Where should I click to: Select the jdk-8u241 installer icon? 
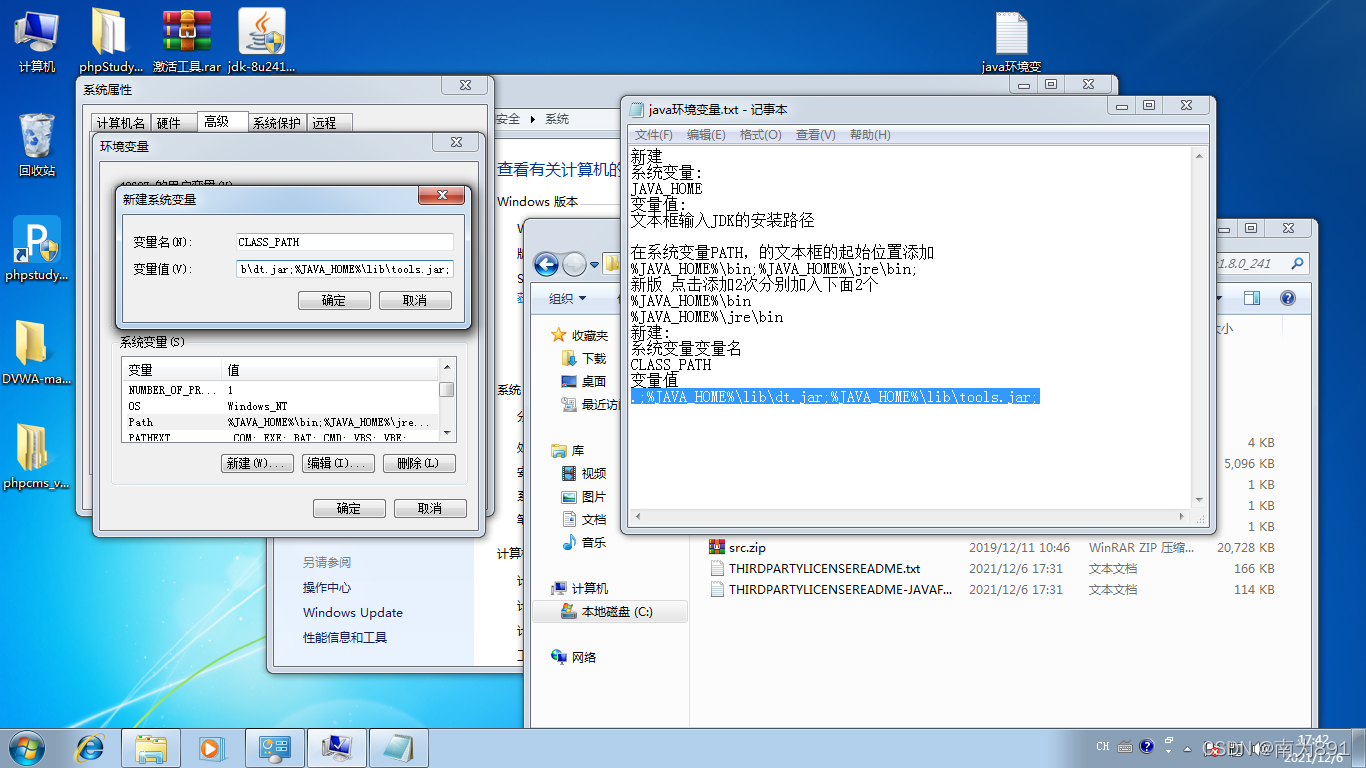(262, 41)
